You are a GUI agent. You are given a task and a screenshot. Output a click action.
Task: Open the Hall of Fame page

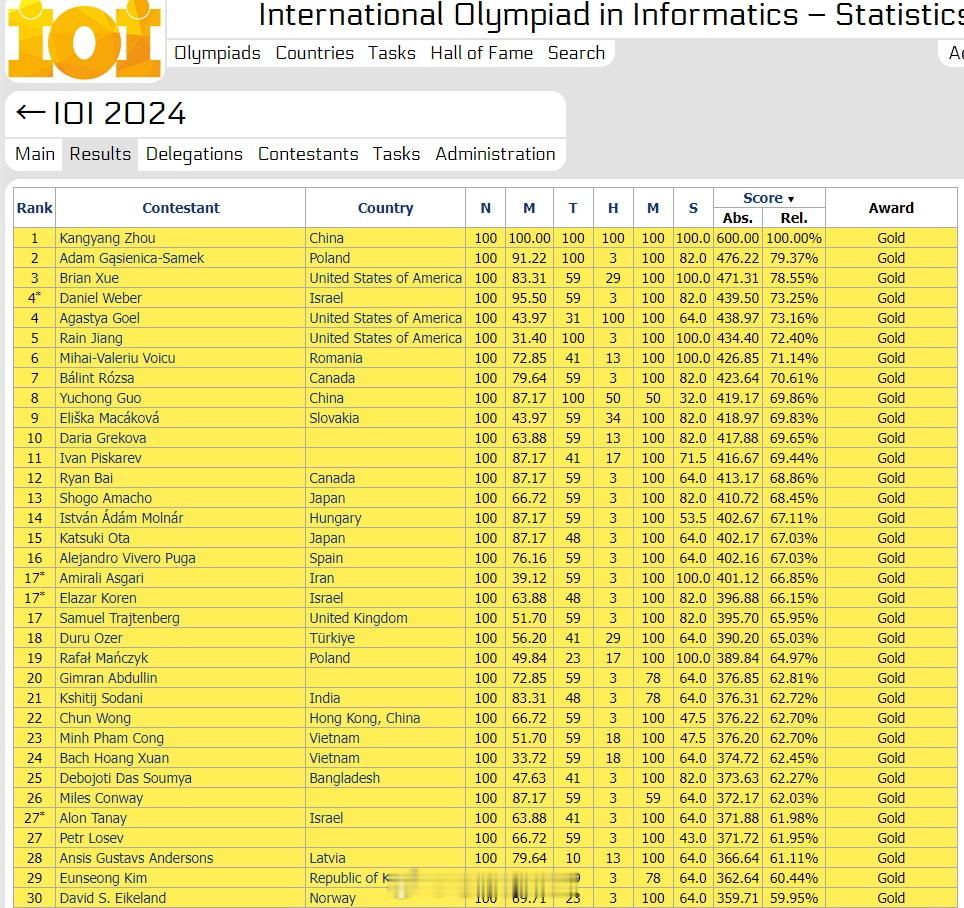pos(481,53)
